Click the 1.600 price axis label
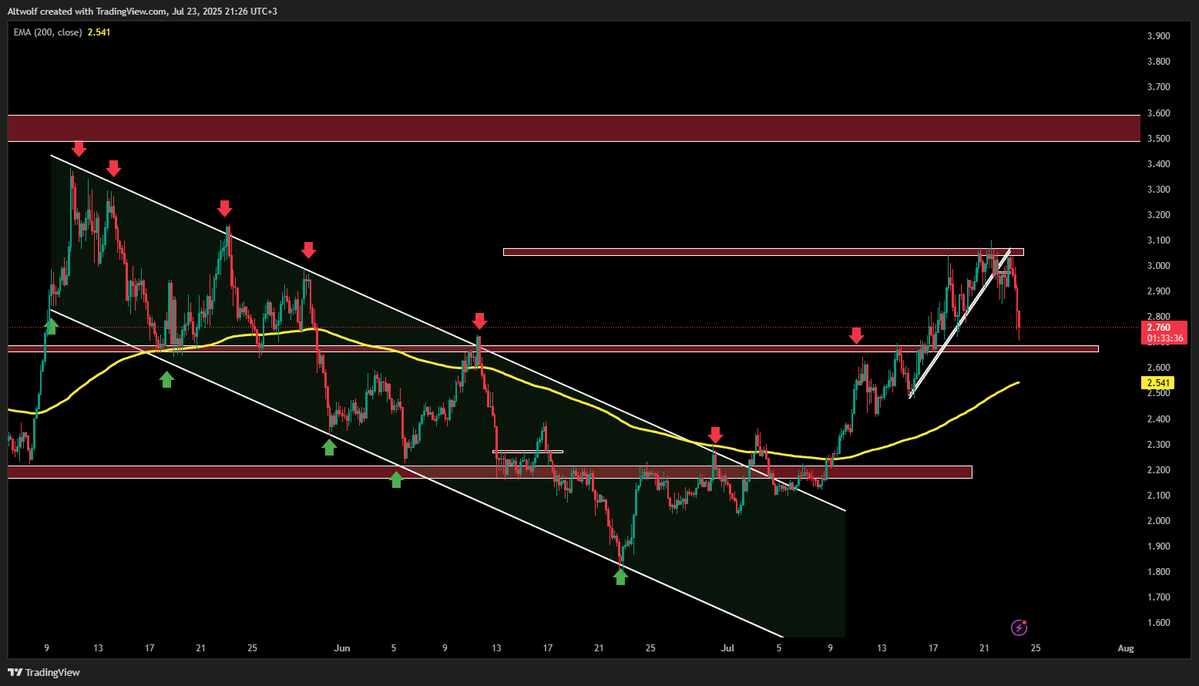This screenshot has height=686, width=1199. [1158, 623]
